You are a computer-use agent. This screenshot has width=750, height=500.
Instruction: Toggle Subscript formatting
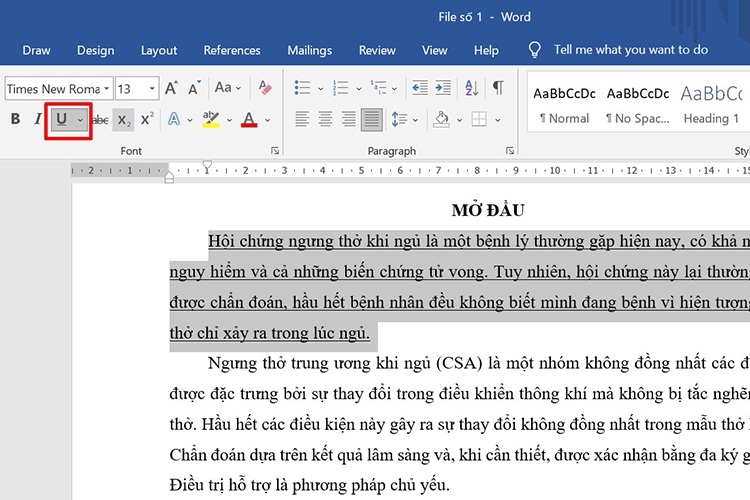[123, 120]
